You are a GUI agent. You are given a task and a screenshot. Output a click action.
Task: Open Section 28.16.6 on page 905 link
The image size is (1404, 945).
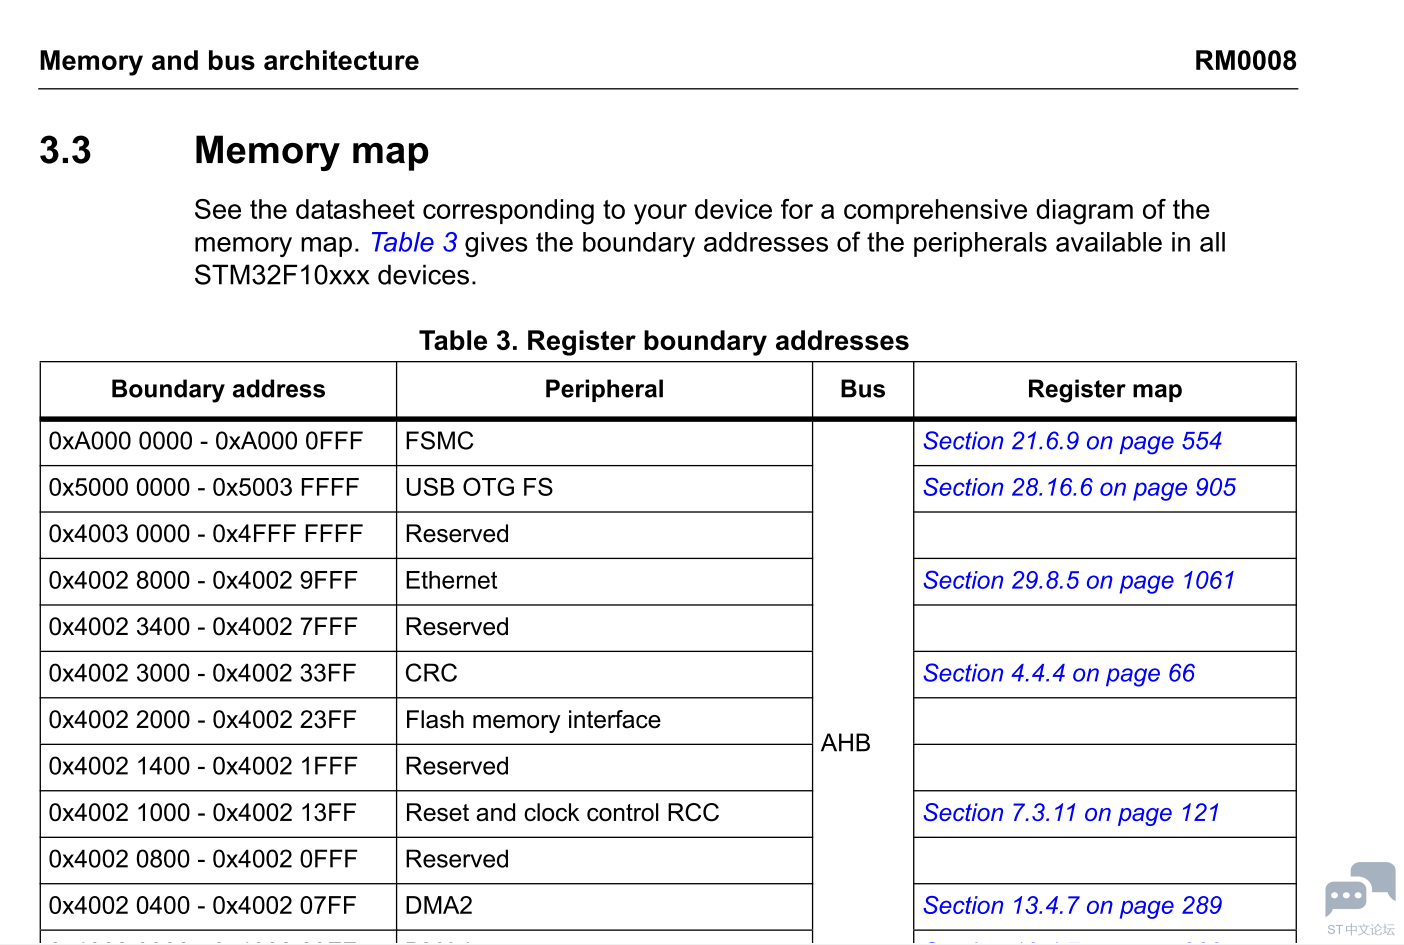click(1079, 487)
